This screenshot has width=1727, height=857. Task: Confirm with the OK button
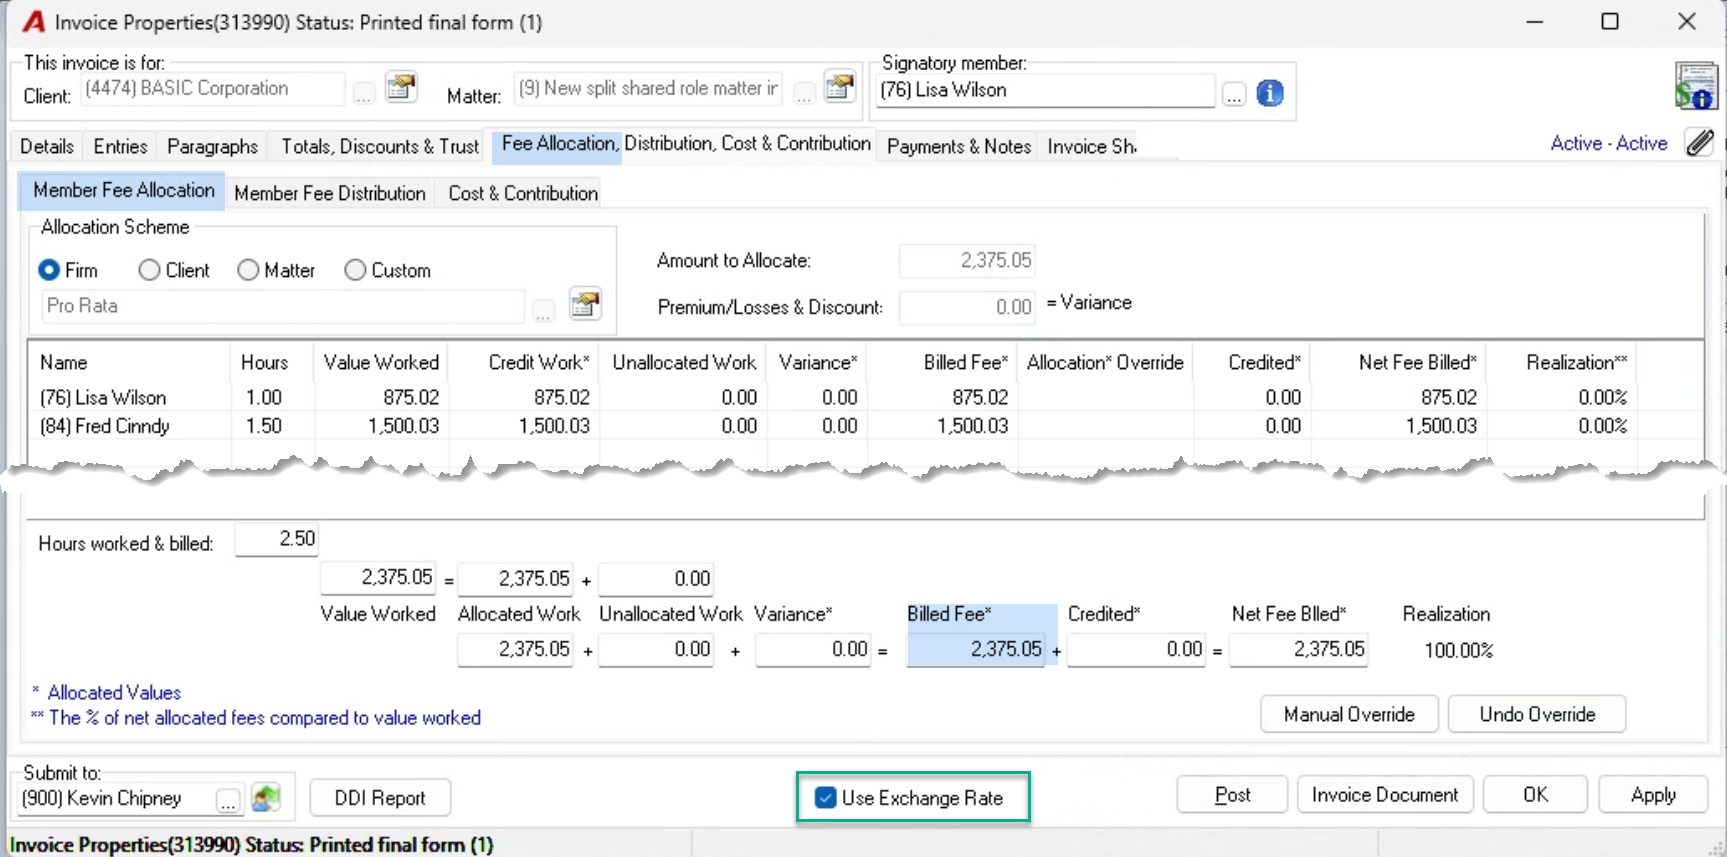click(1535, 795)
